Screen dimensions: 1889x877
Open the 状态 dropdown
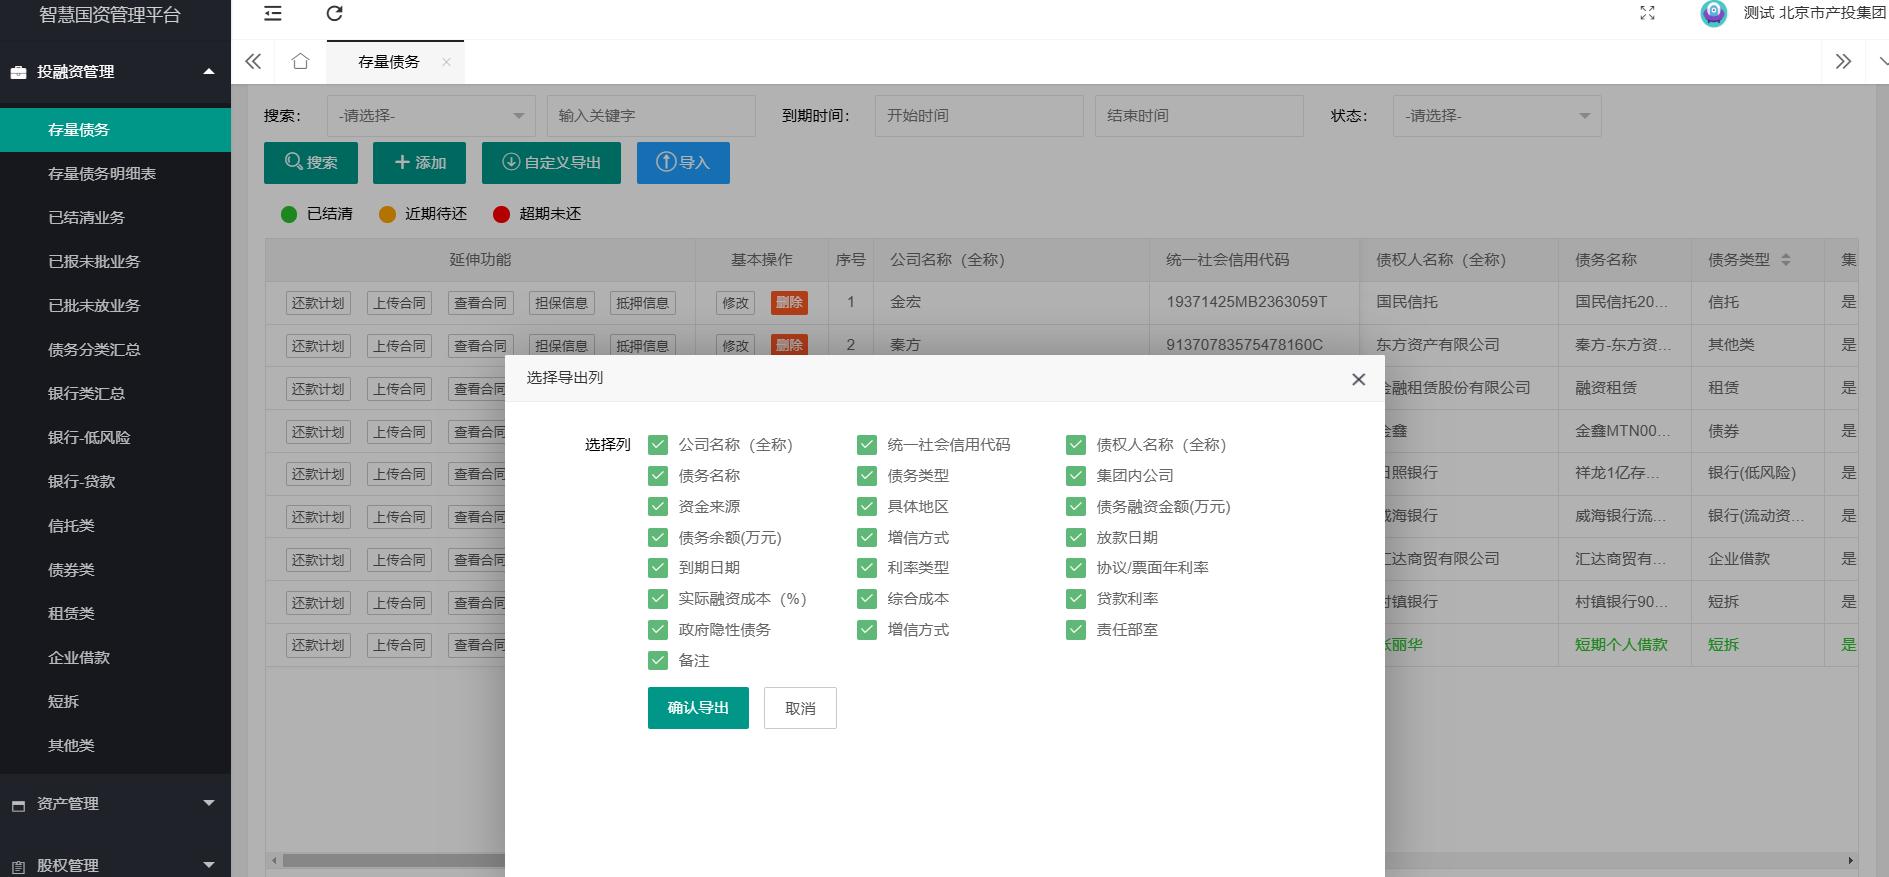click(x=1496, y=116)
